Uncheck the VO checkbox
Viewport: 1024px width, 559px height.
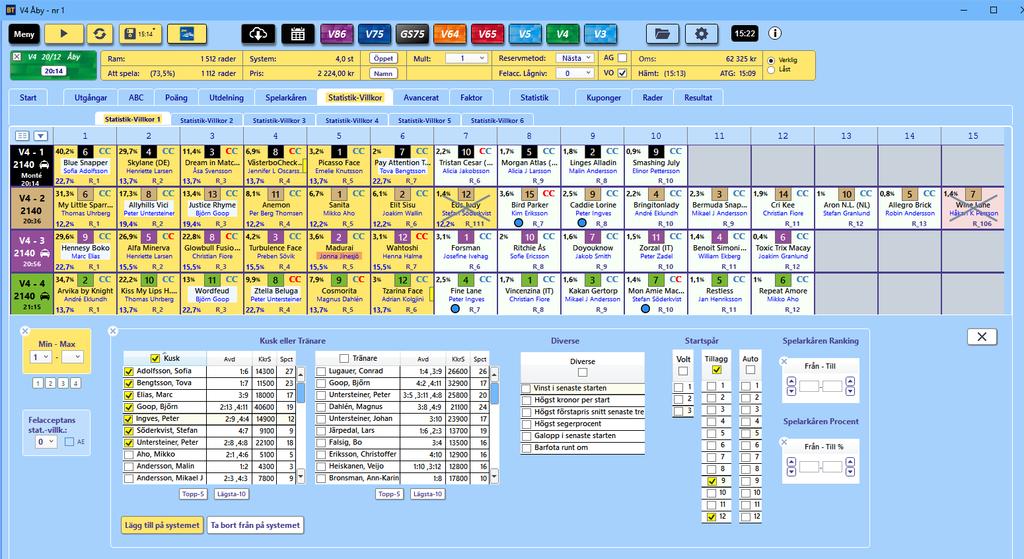click(x=622, y=73)
